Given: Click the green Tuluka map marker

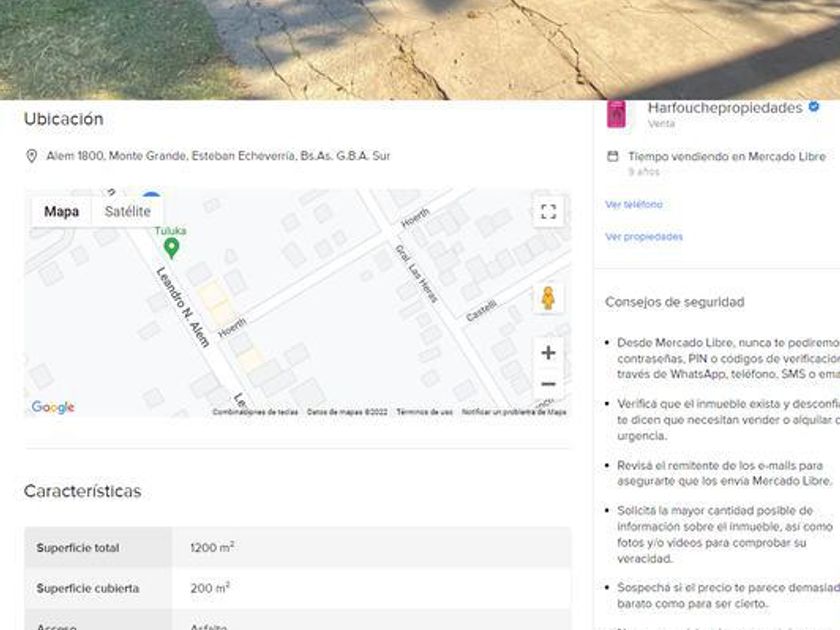Looking at the screenshot, I should pyautogui.click(x=171, y=246).
